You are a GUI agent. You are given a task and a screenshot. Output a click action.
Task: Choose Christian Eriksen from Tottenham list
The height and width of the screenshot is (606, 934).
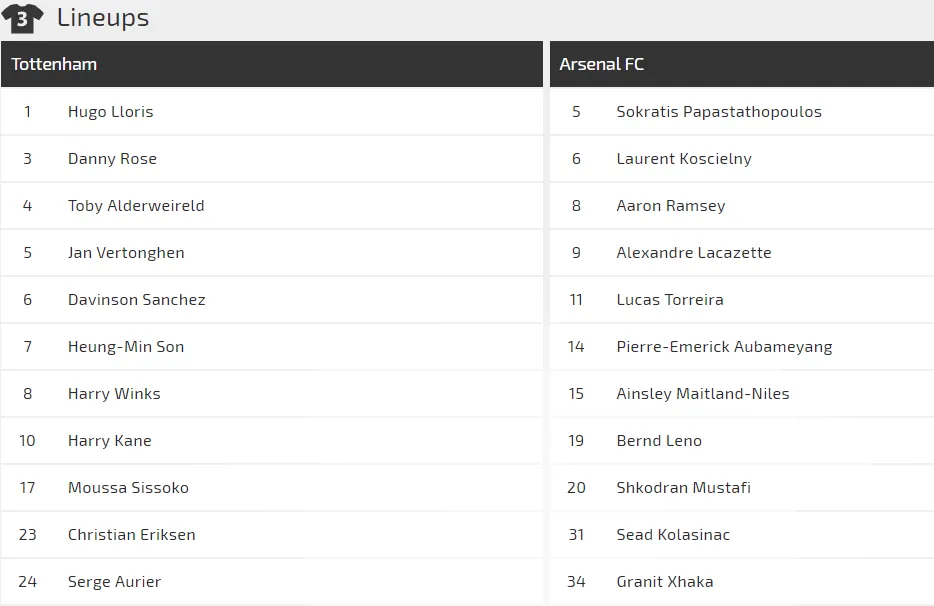point(131,535)
